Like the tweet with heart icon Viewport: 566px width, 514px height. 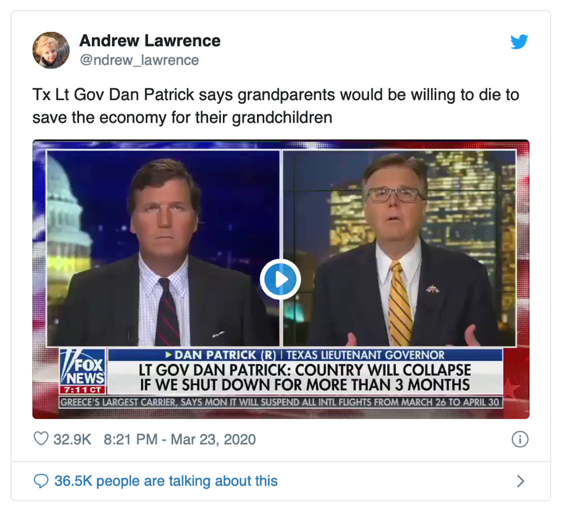41,439
